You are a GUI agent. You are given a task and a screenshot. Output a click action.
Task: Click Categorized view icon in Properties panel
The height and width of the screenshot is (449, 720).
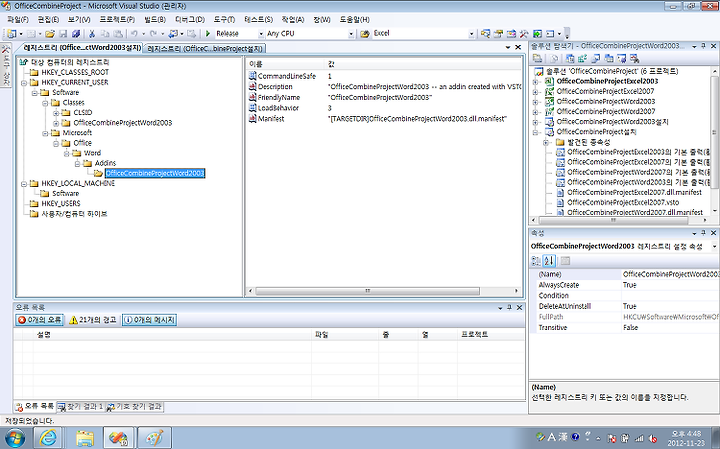(536, 261)
